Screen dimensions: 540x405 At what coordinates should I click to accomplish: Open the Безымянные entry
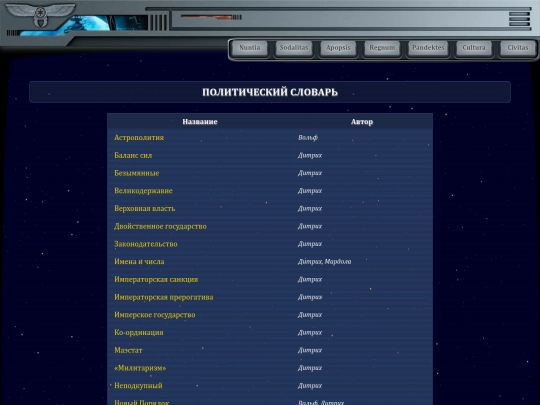[x=137, y=173]
